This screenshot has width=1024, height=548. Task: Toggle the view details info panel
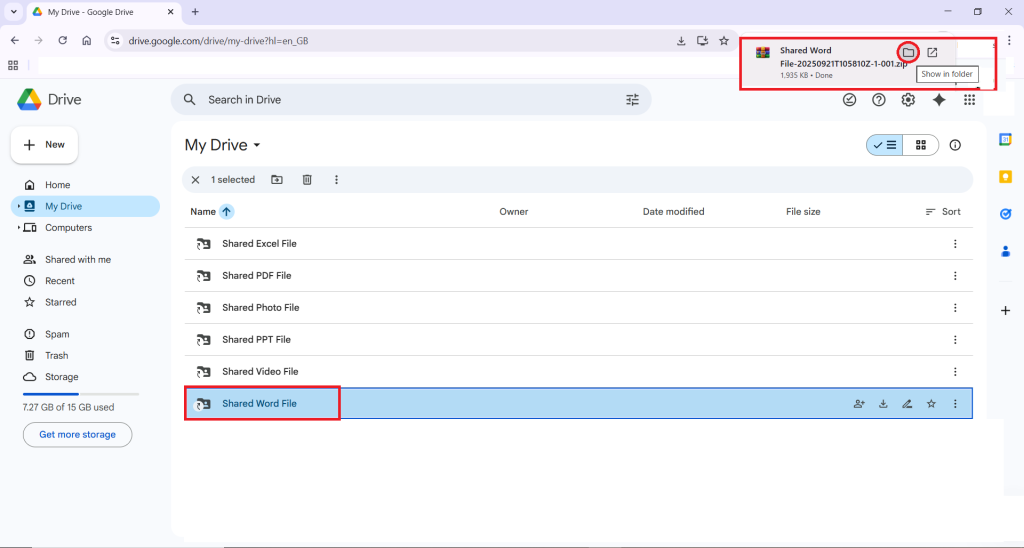955,145
